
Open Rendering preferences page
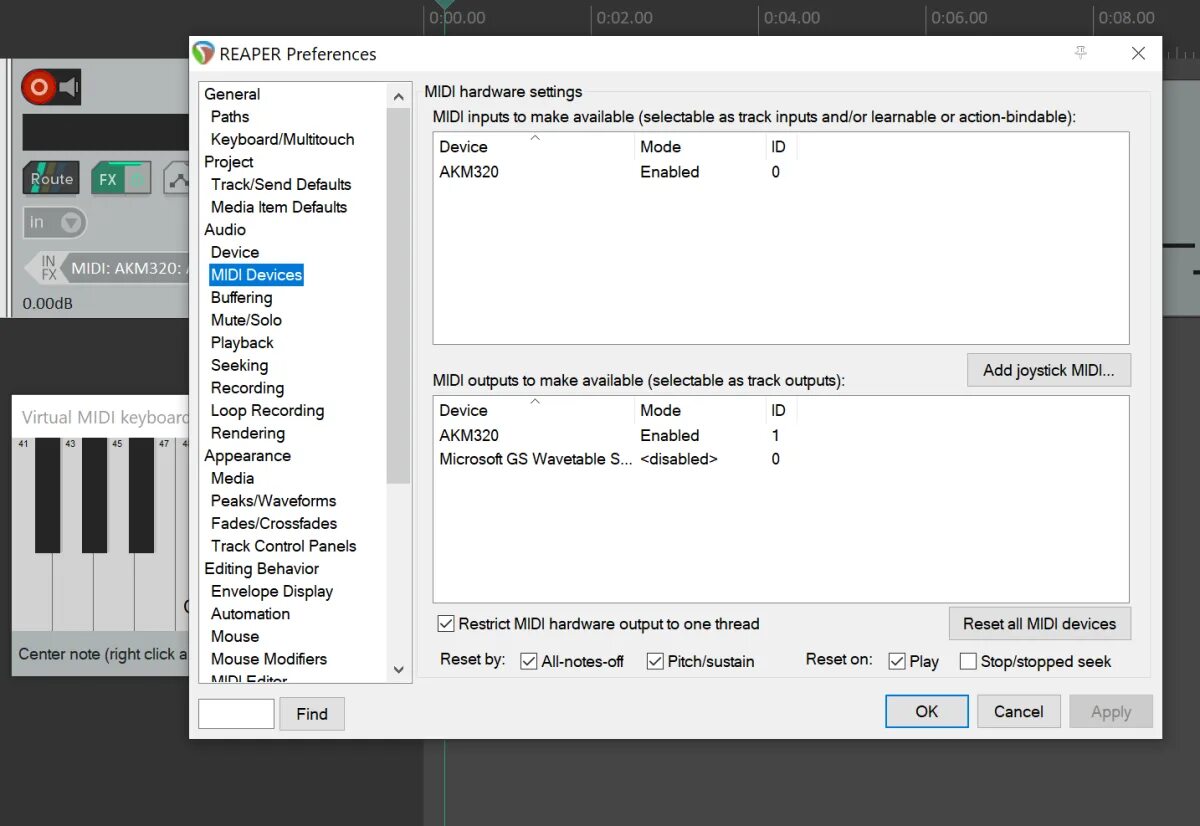247,433
